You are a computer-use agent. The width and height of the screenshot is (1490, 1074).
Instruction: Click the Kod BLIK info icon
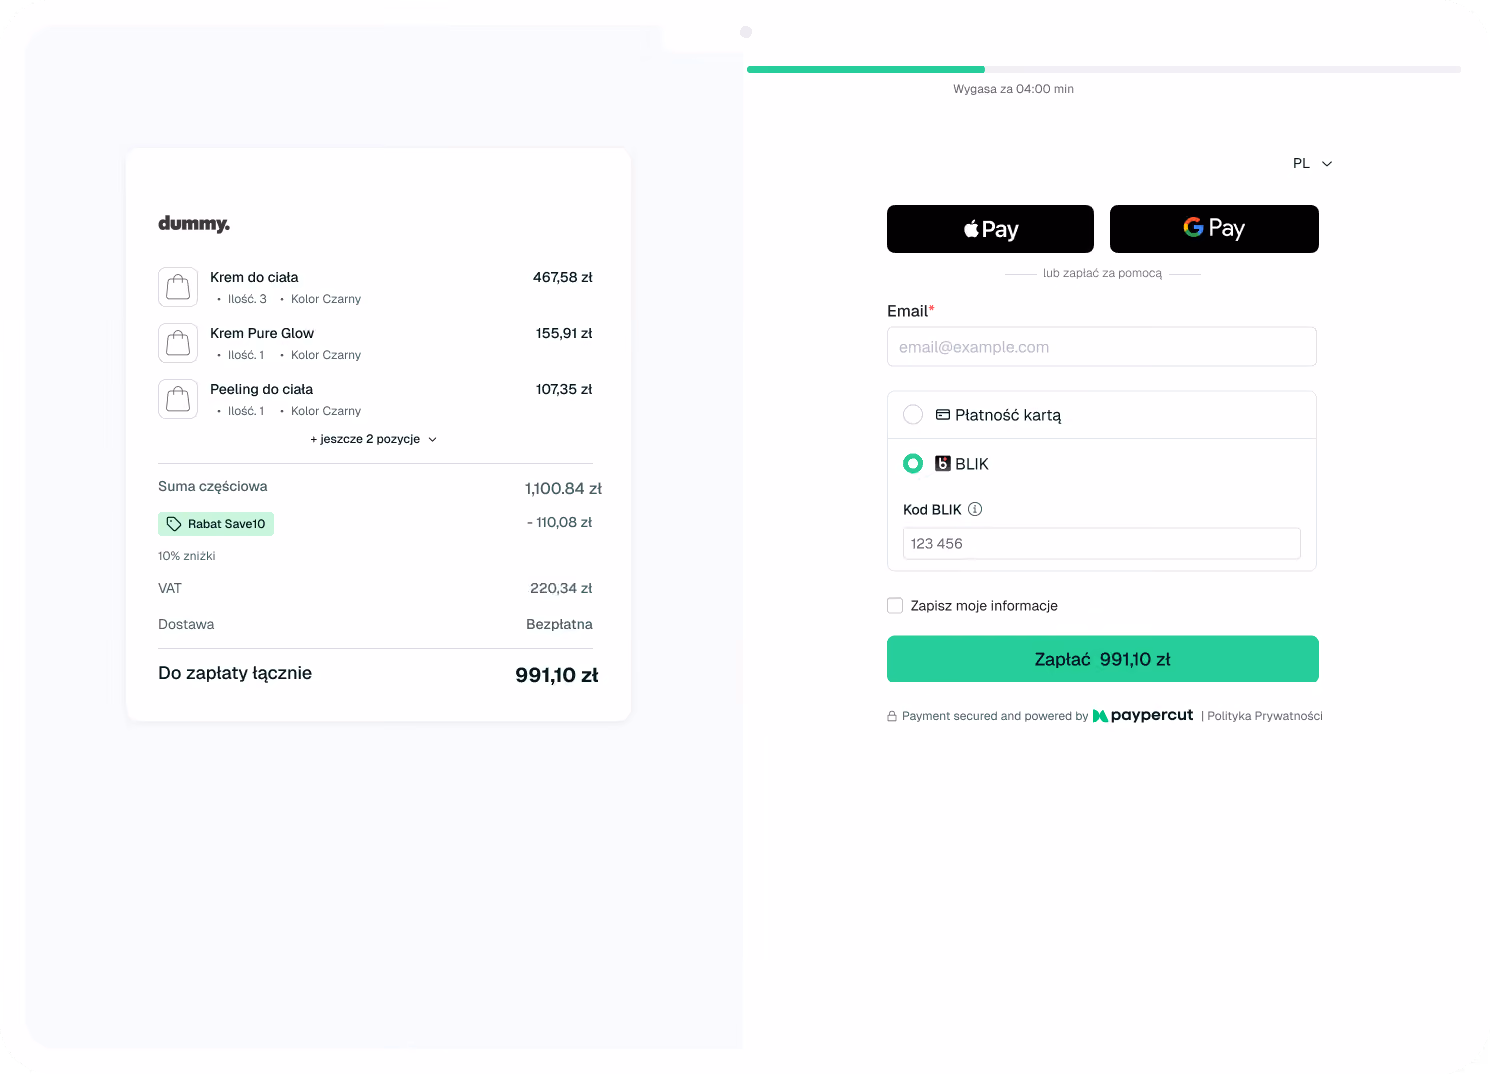coord(975,509)
